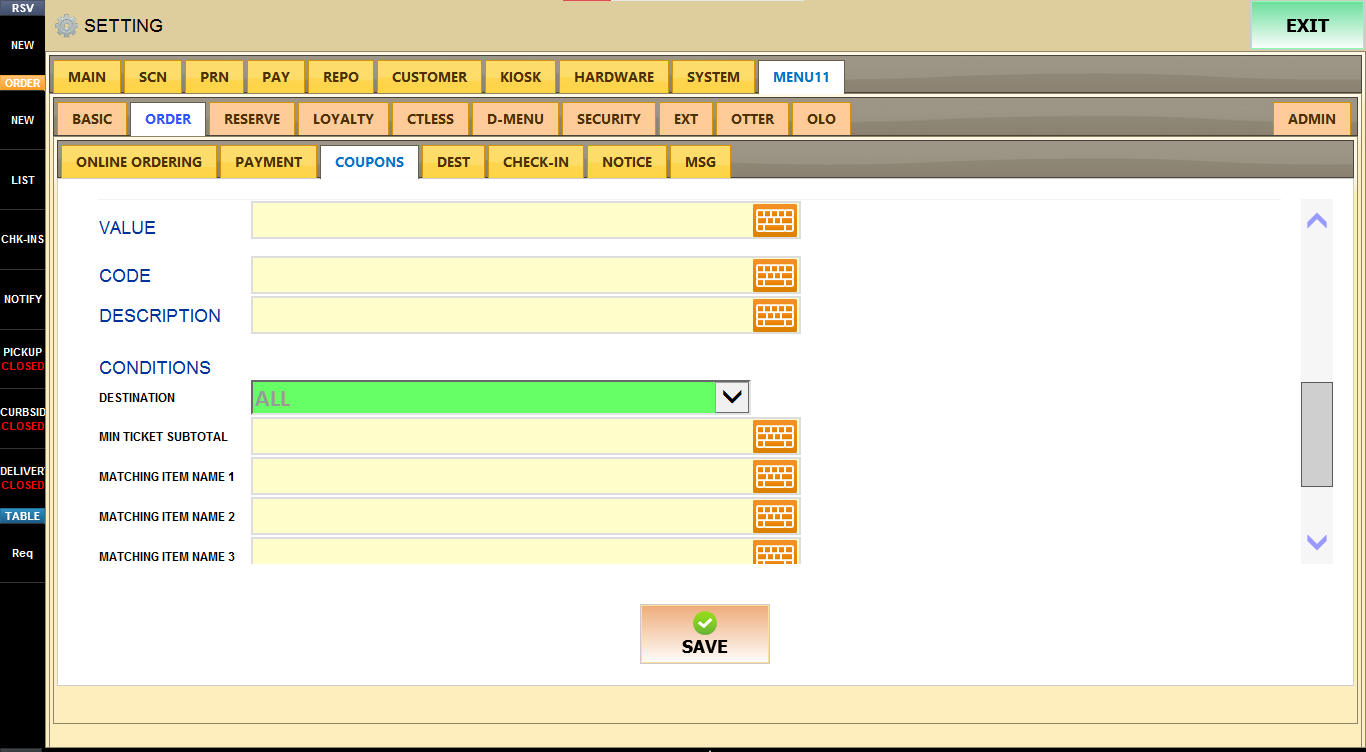1366x752 pixels.
Task: Expand the DESTINATION dropdown arrow
Action: click(x=733, y=397)
